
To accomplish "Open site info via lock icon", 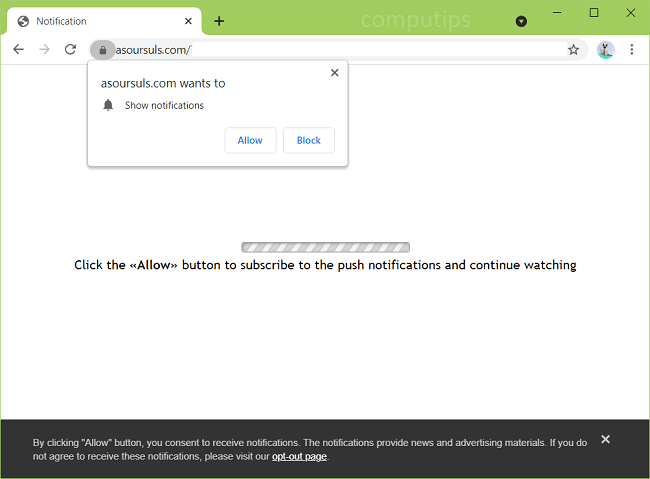I will [102, 49].
